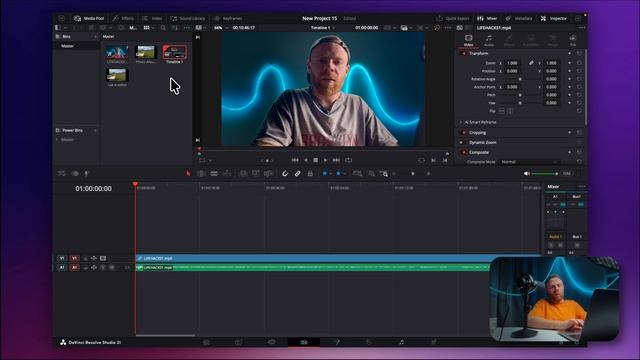The image size is (640, 360).
Task: Open the Index panel
Action: [152, 18]
